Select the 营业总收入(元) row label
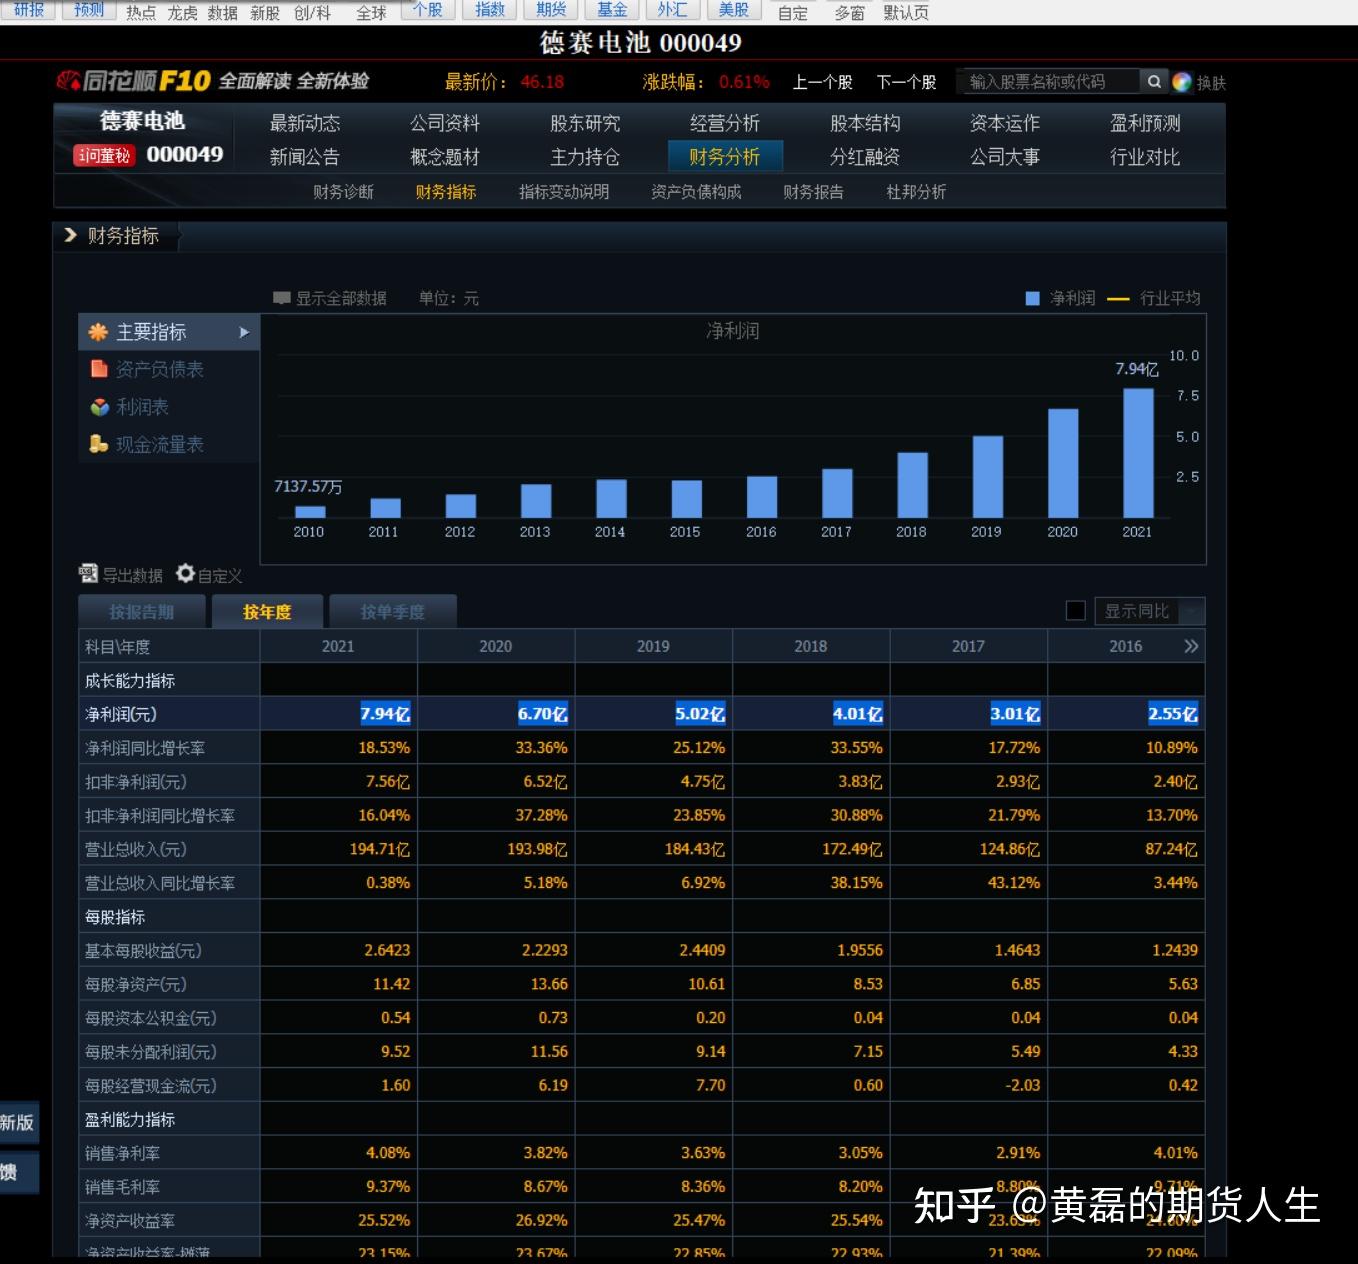The image size is (1358, 1264). point(136,849)
